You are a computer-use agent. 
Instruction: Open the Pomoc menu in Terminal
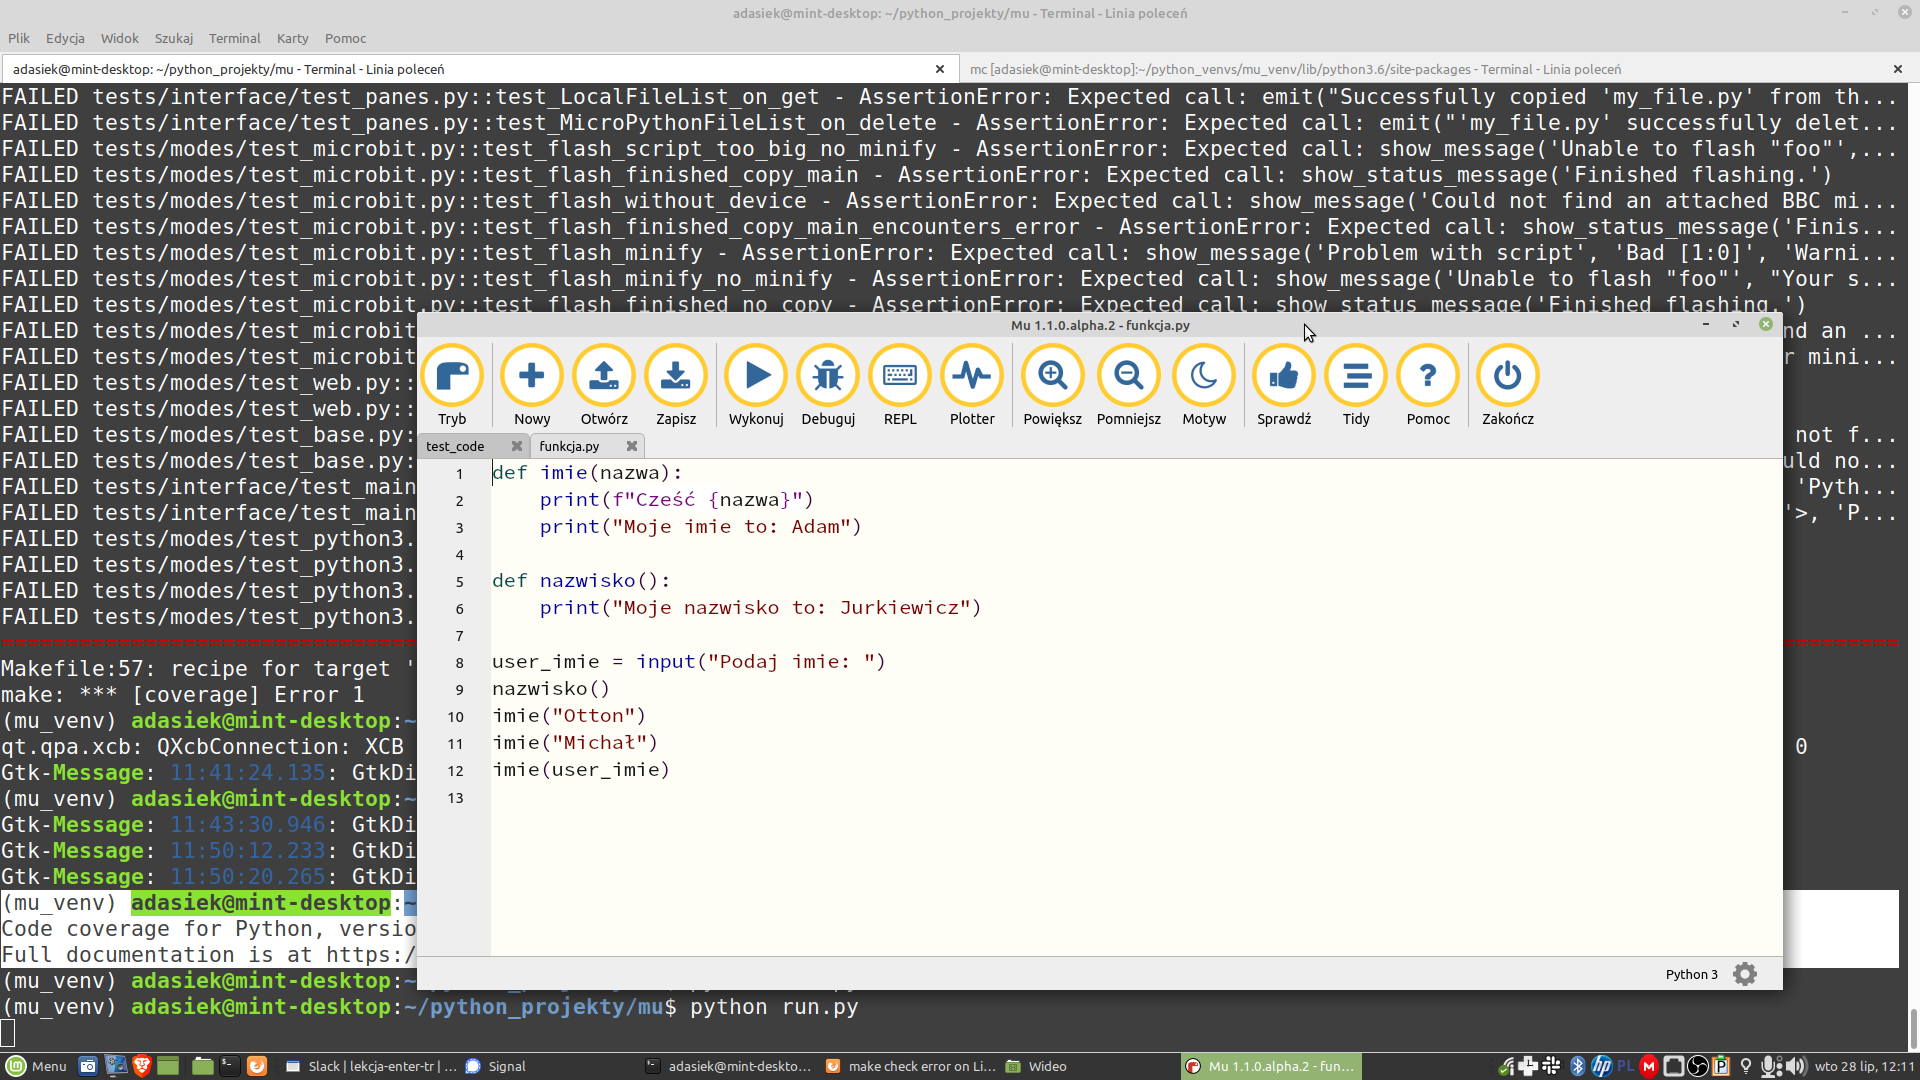point(345,38)
